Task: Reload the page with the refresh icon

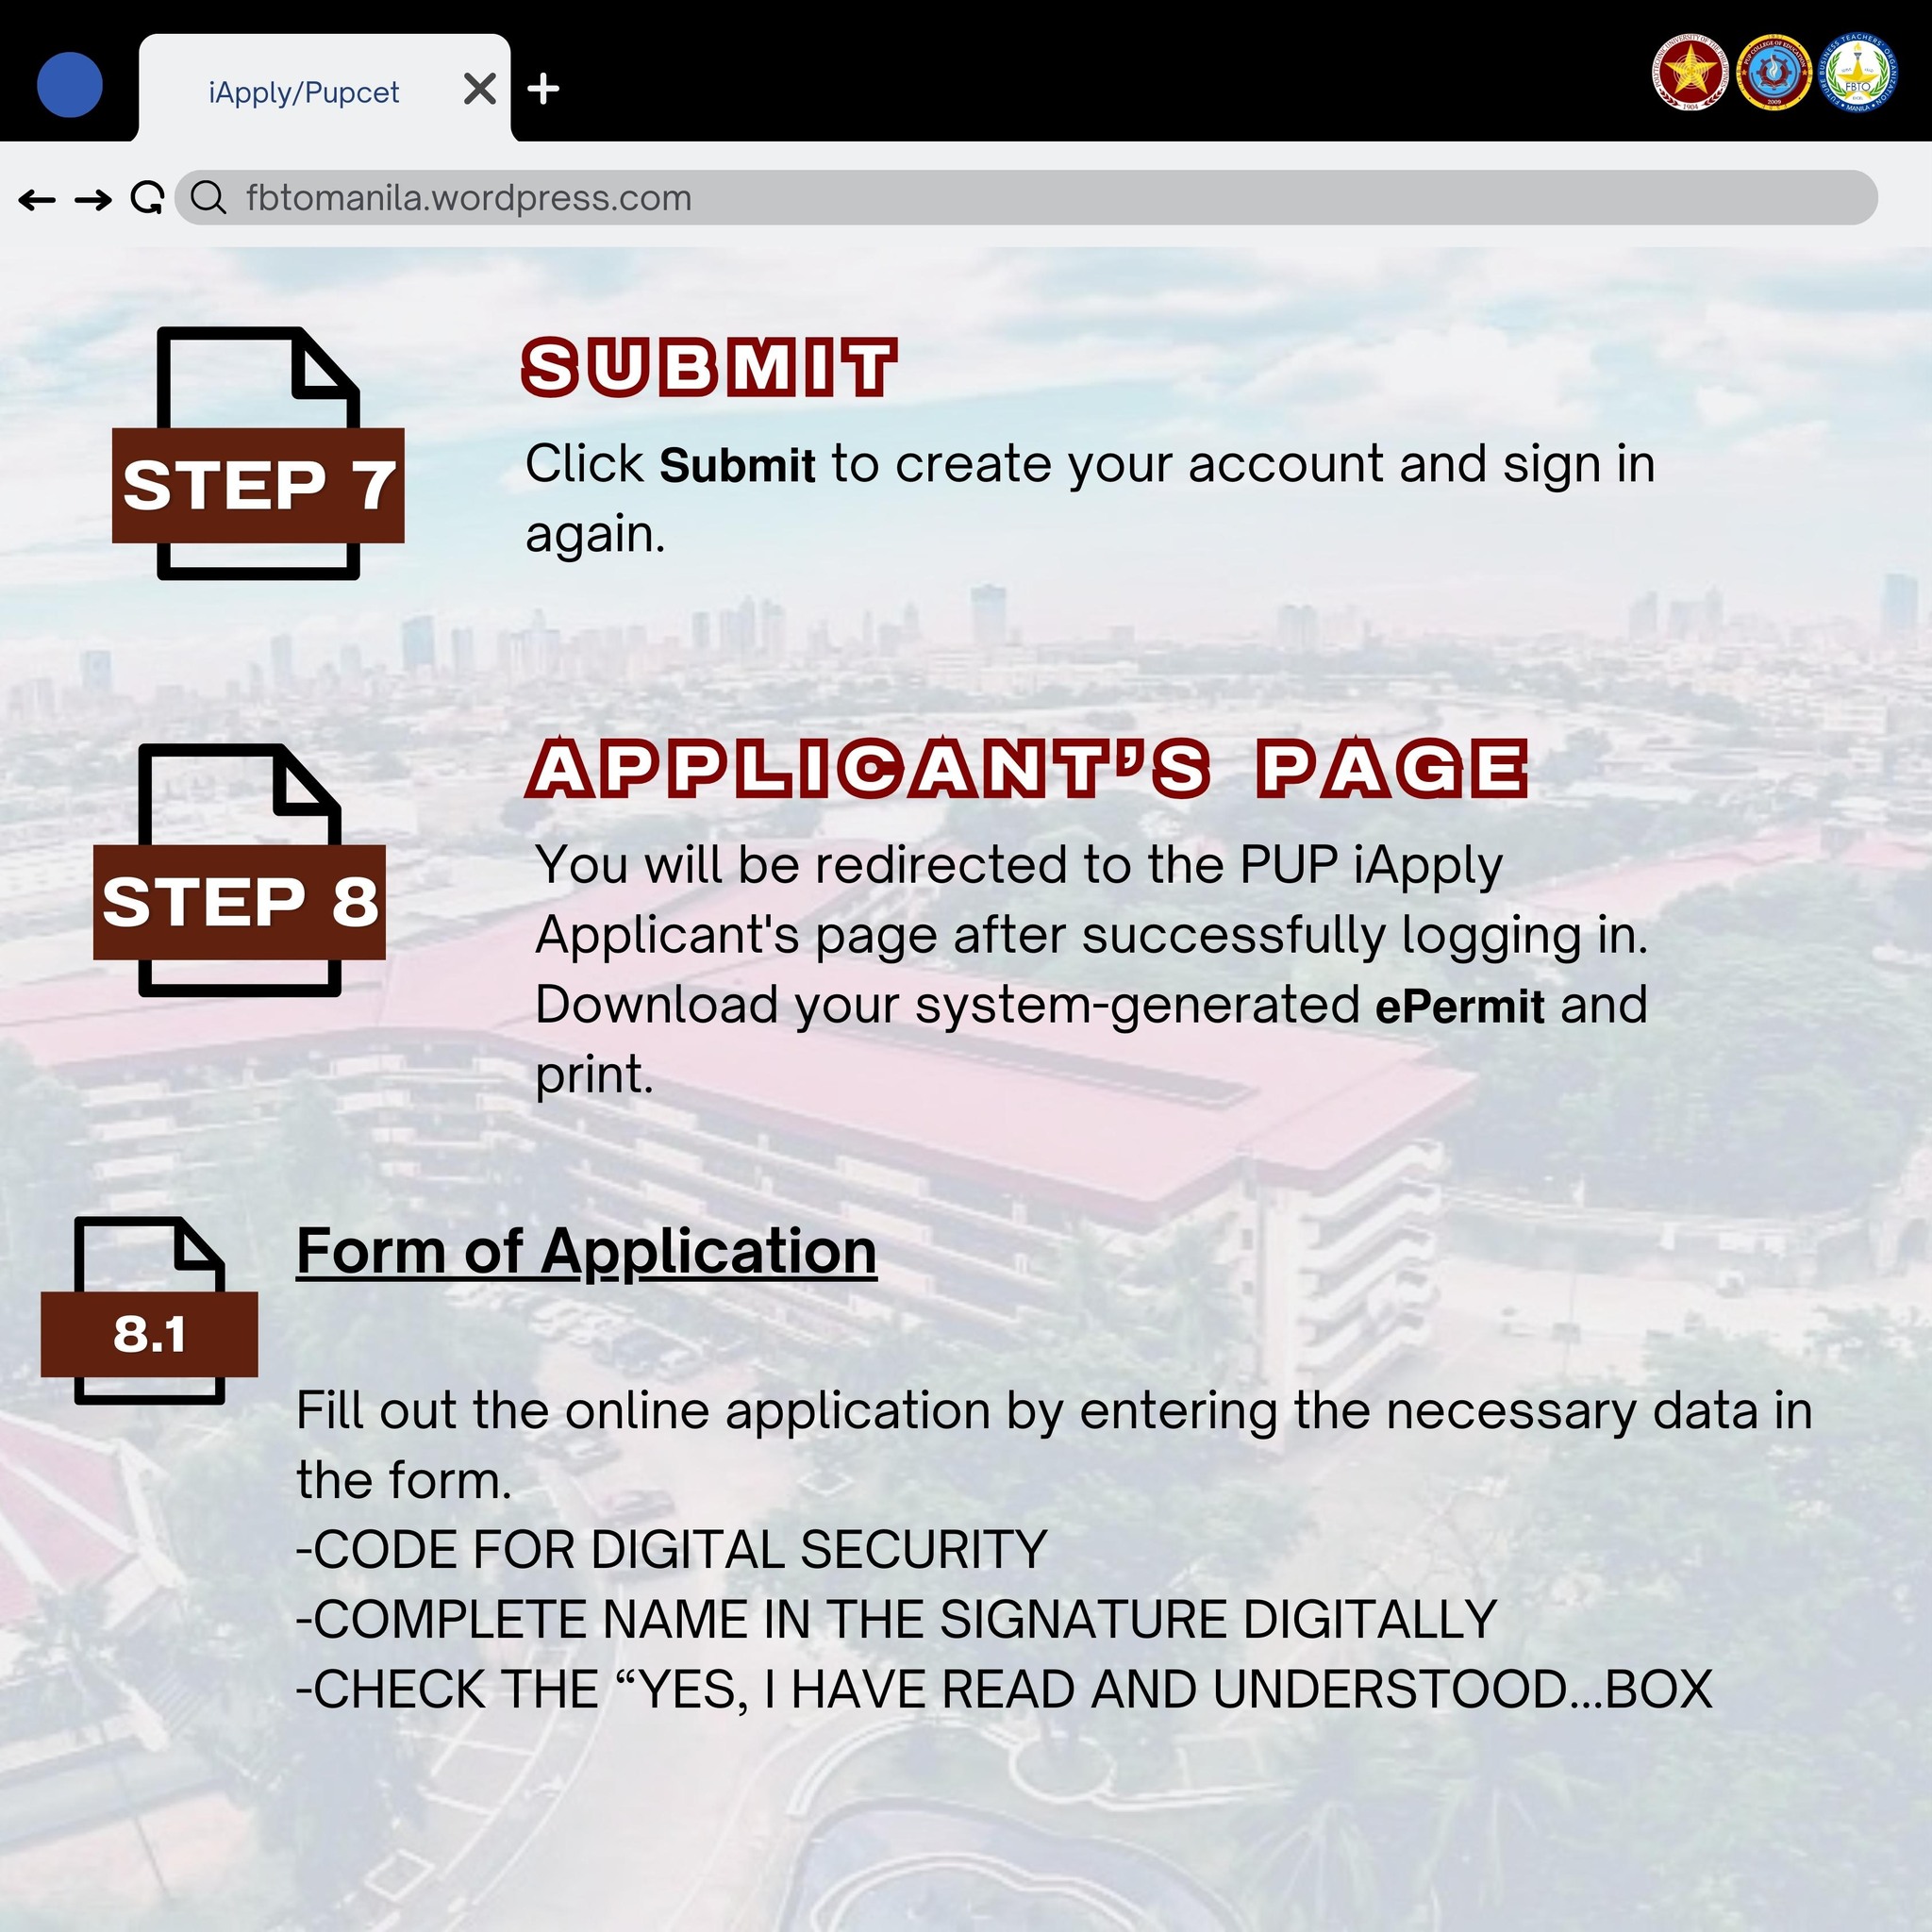Action: pos(147,198)
